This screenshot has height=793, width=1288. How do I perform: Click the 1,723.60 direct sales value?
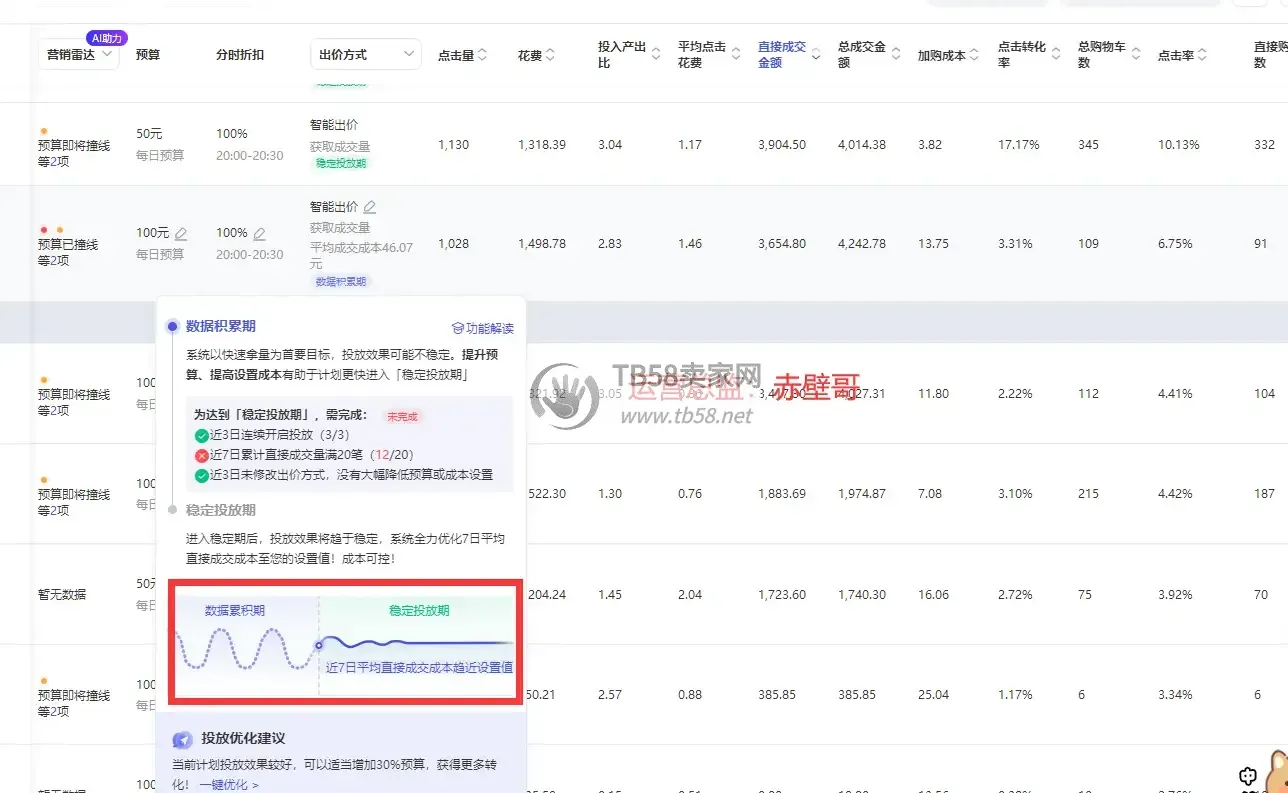click(782, 595)
